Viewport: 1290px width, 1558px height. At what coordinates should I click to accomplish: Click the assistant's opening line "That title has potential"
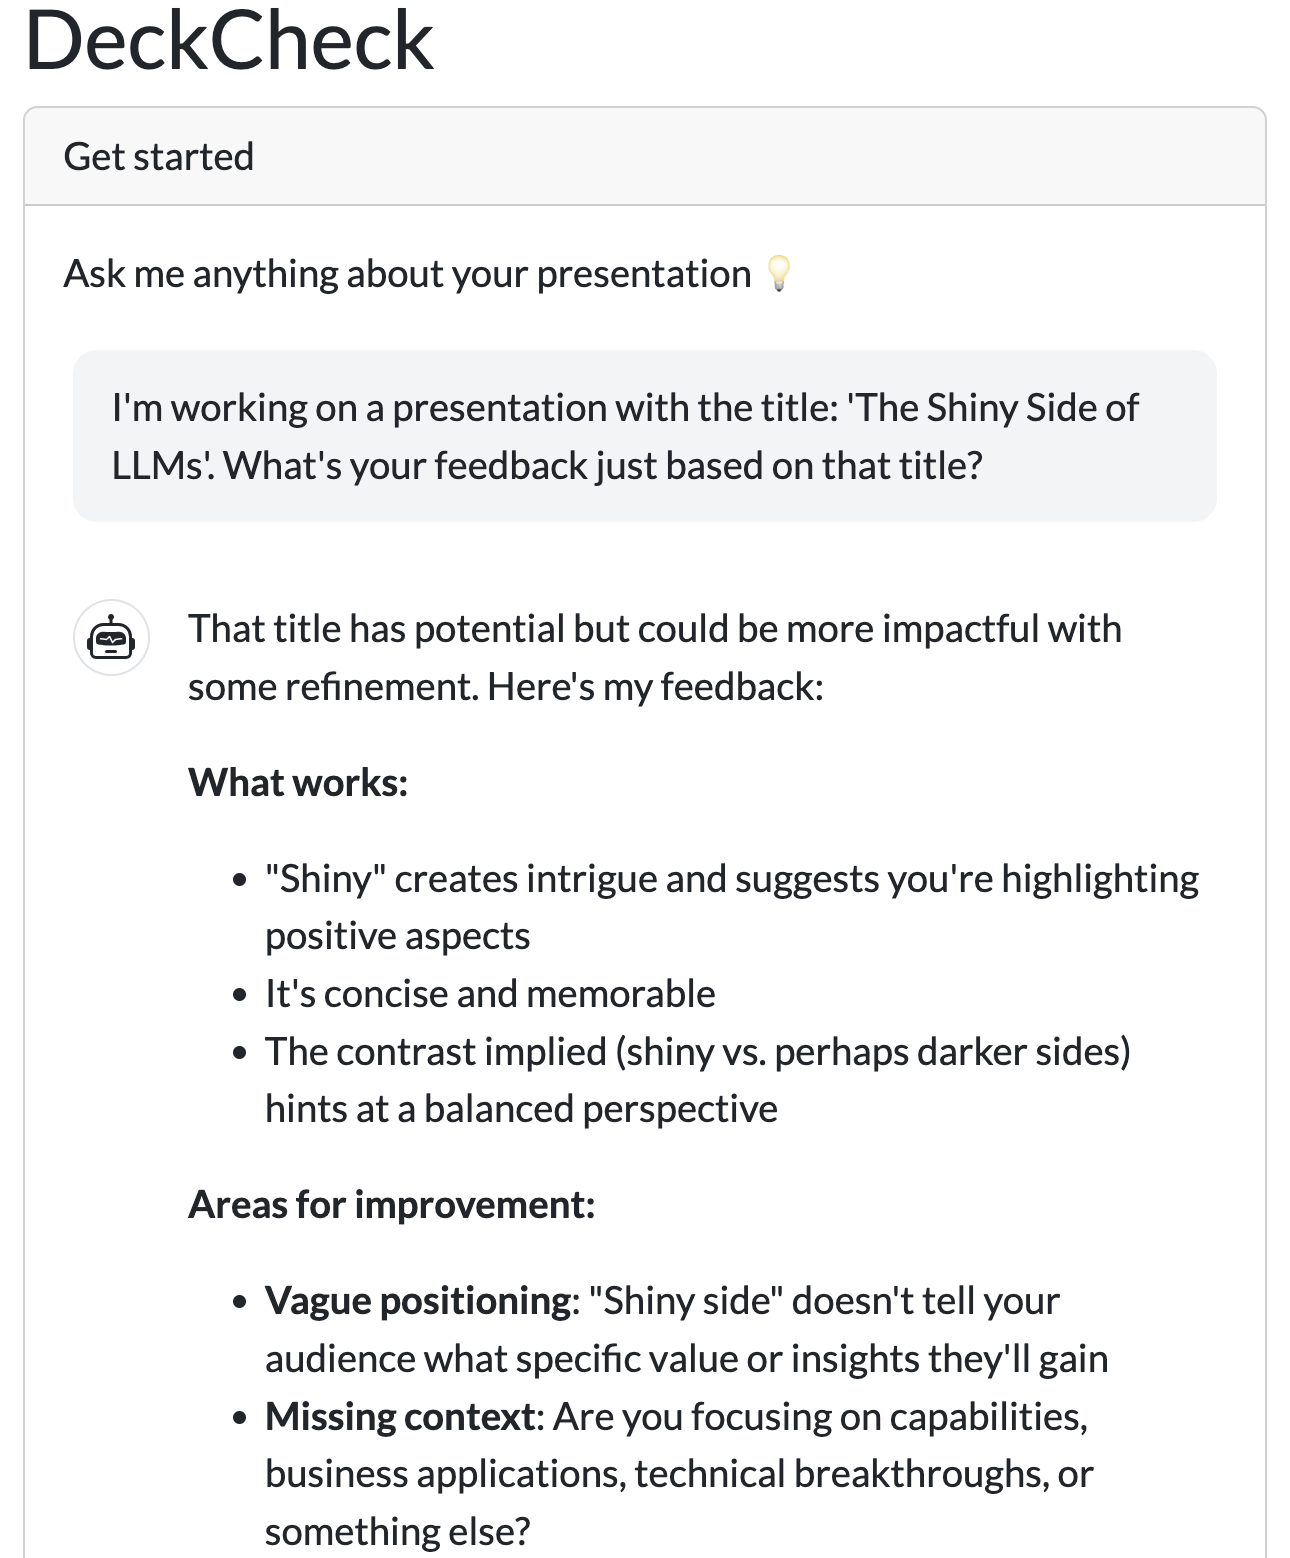(x=654, y=629)
